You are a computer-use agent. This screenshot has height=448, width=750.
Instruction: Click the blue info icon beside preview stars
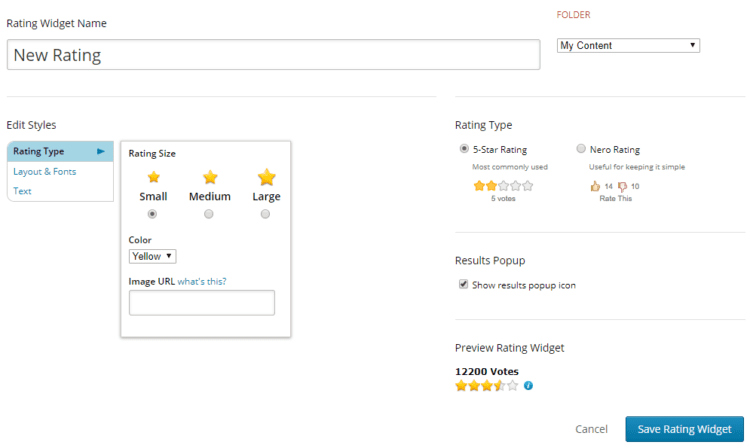pyautogui.click(x=528, y=385)
